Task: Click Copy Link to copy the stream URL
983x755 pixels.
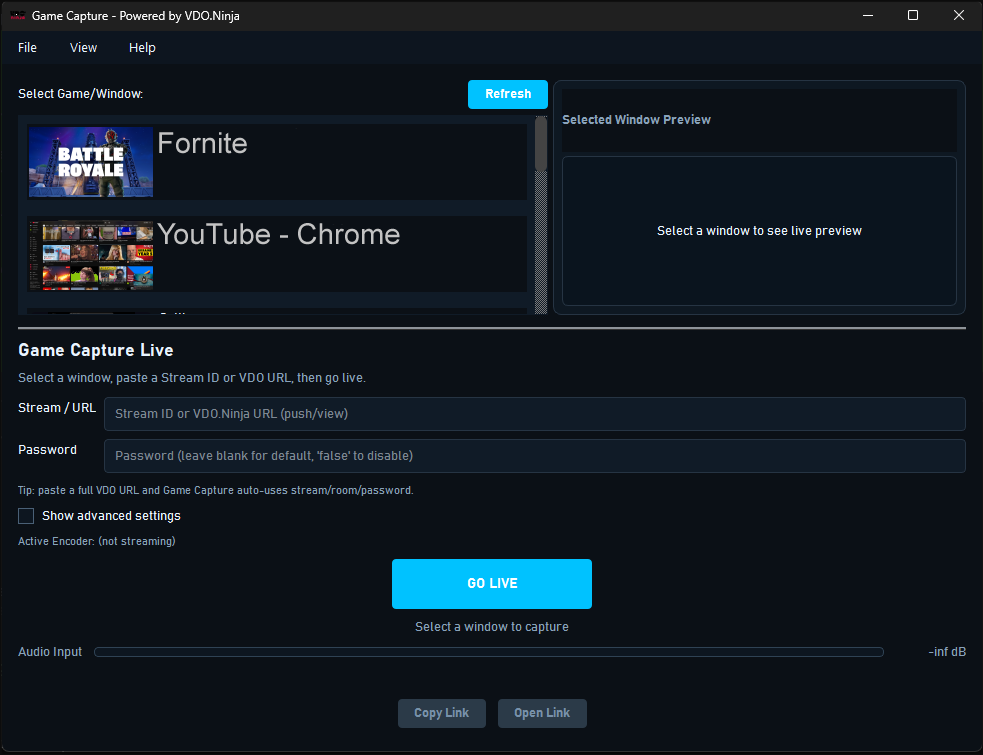Action: pyautogui.click(x=441, y=712)
